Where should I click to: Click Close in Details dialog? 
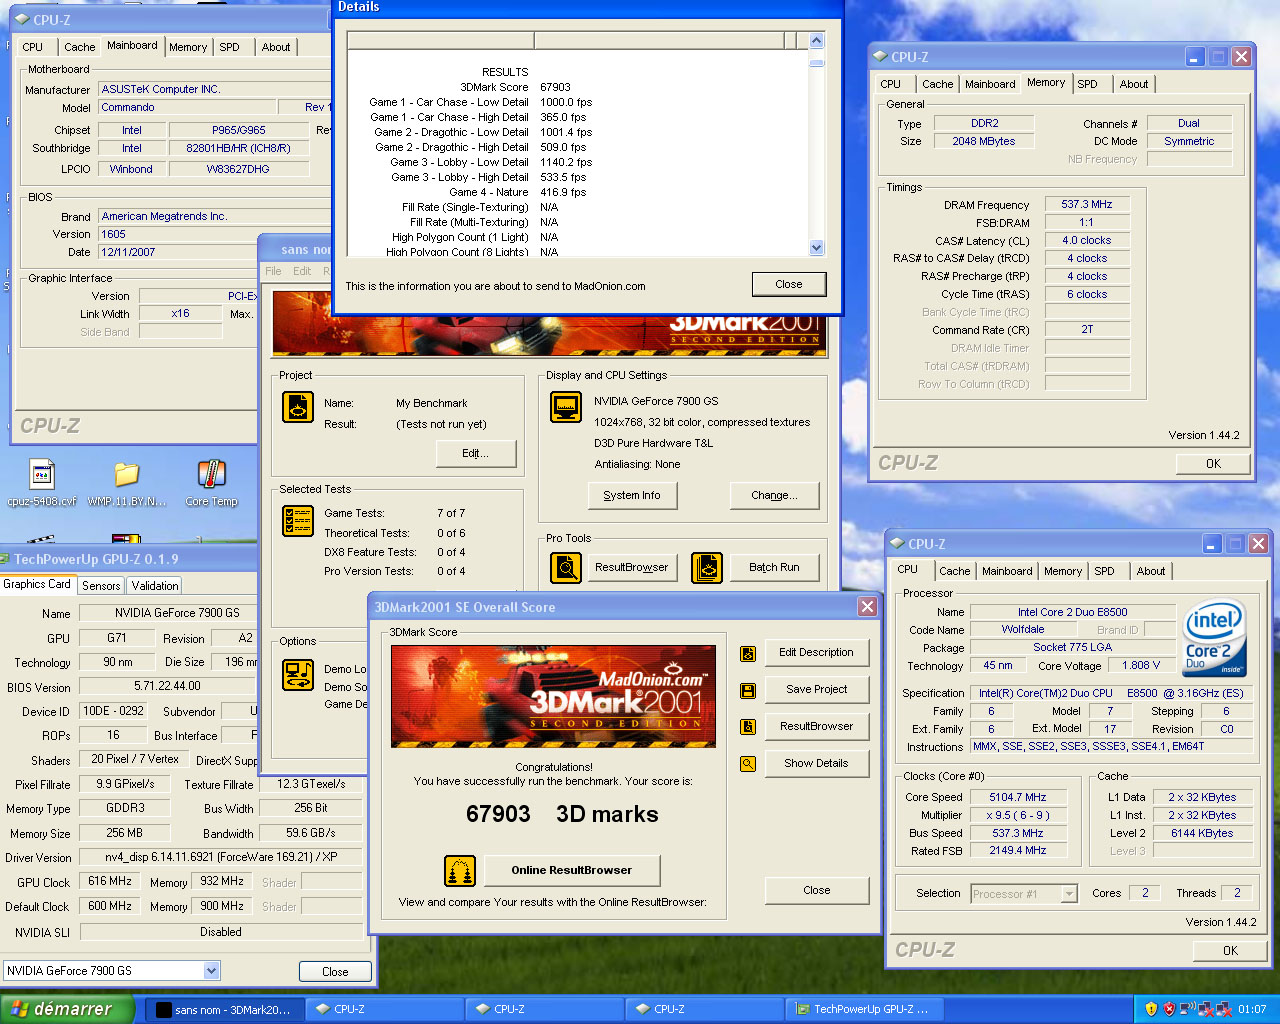789,284
